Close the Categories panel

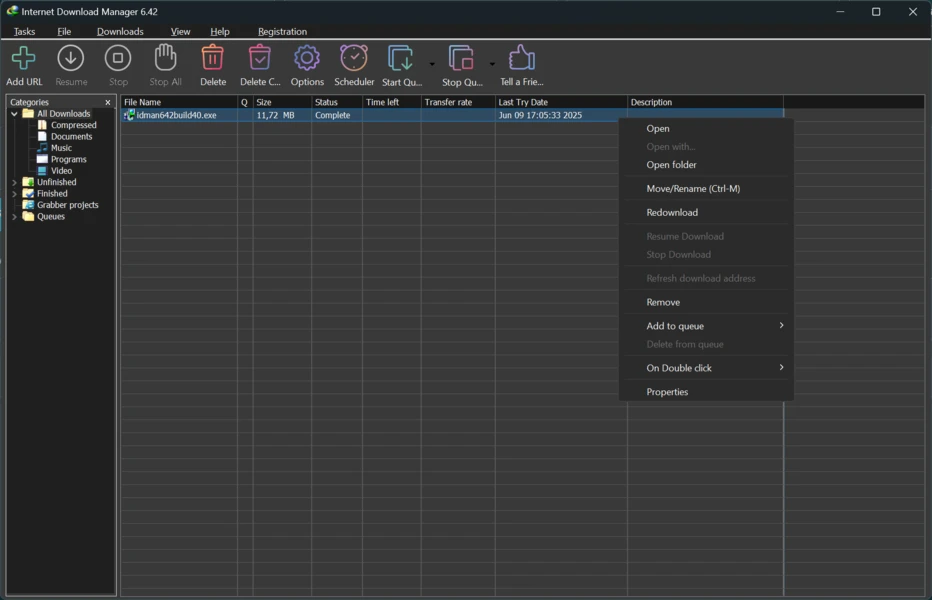point(108,102)
